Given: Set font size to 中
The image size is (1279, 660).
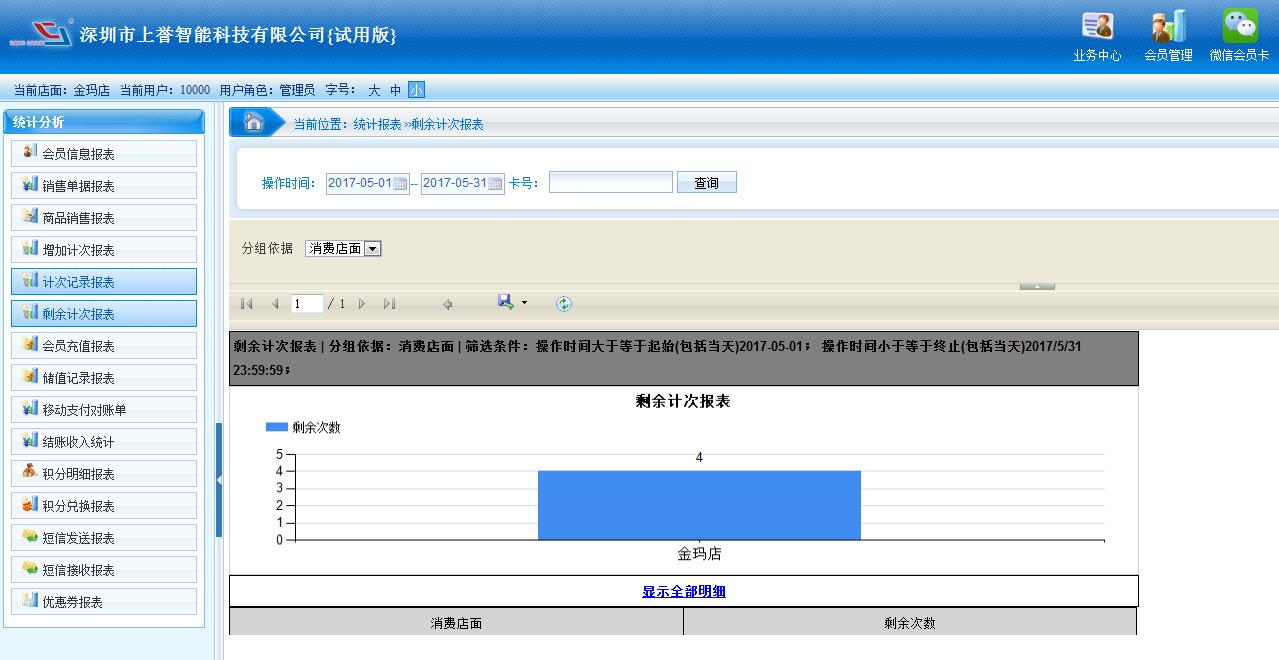Looking at the screenshot, I should 396,90.
